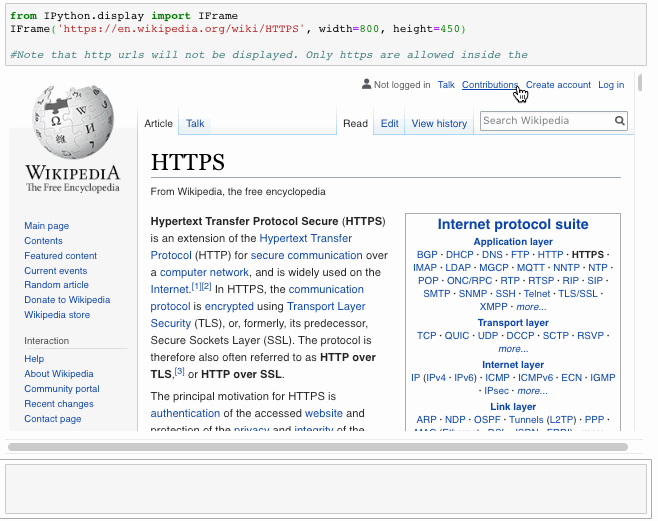Viewport: 658px width, 521px height.
Task: Open Random article from sidebar
Action: pyautogui.click(x=56, y=285)
